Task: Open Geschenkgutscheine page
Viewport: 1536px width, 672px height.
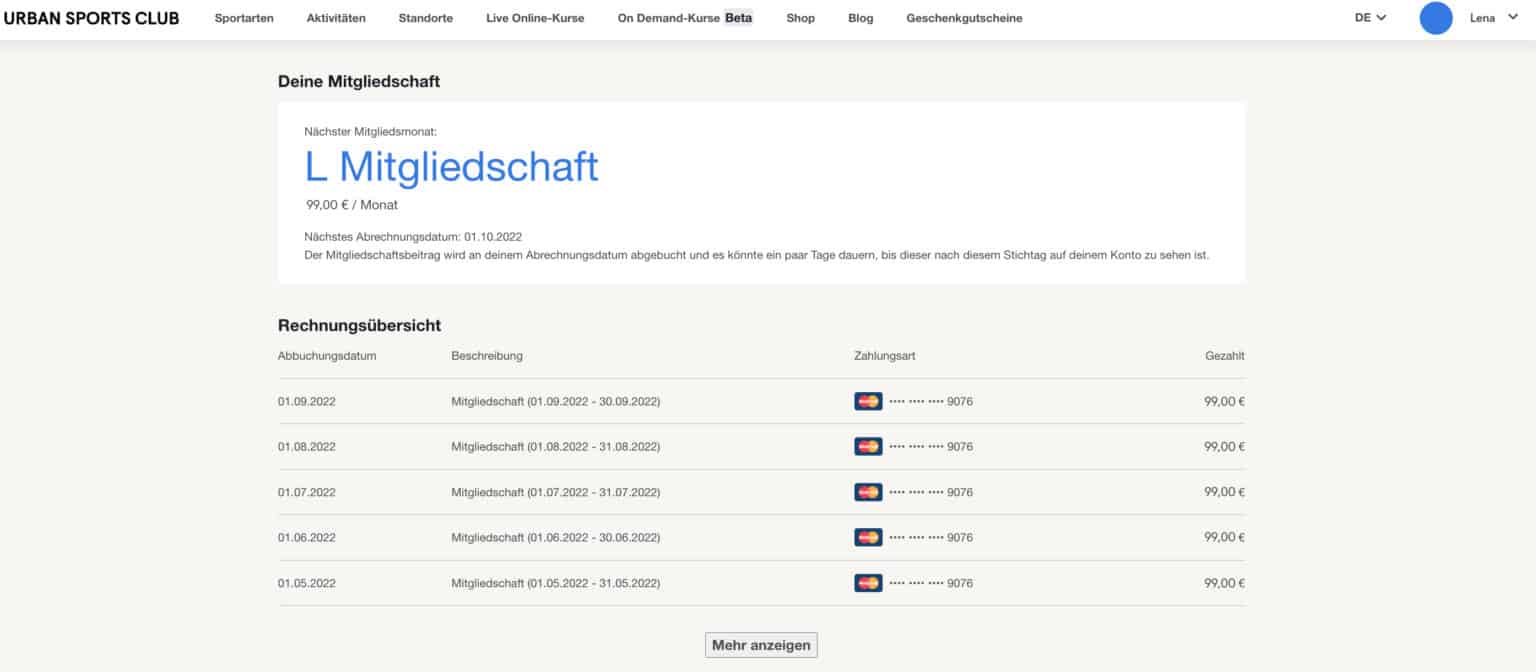Action: (x=964, y=18)
